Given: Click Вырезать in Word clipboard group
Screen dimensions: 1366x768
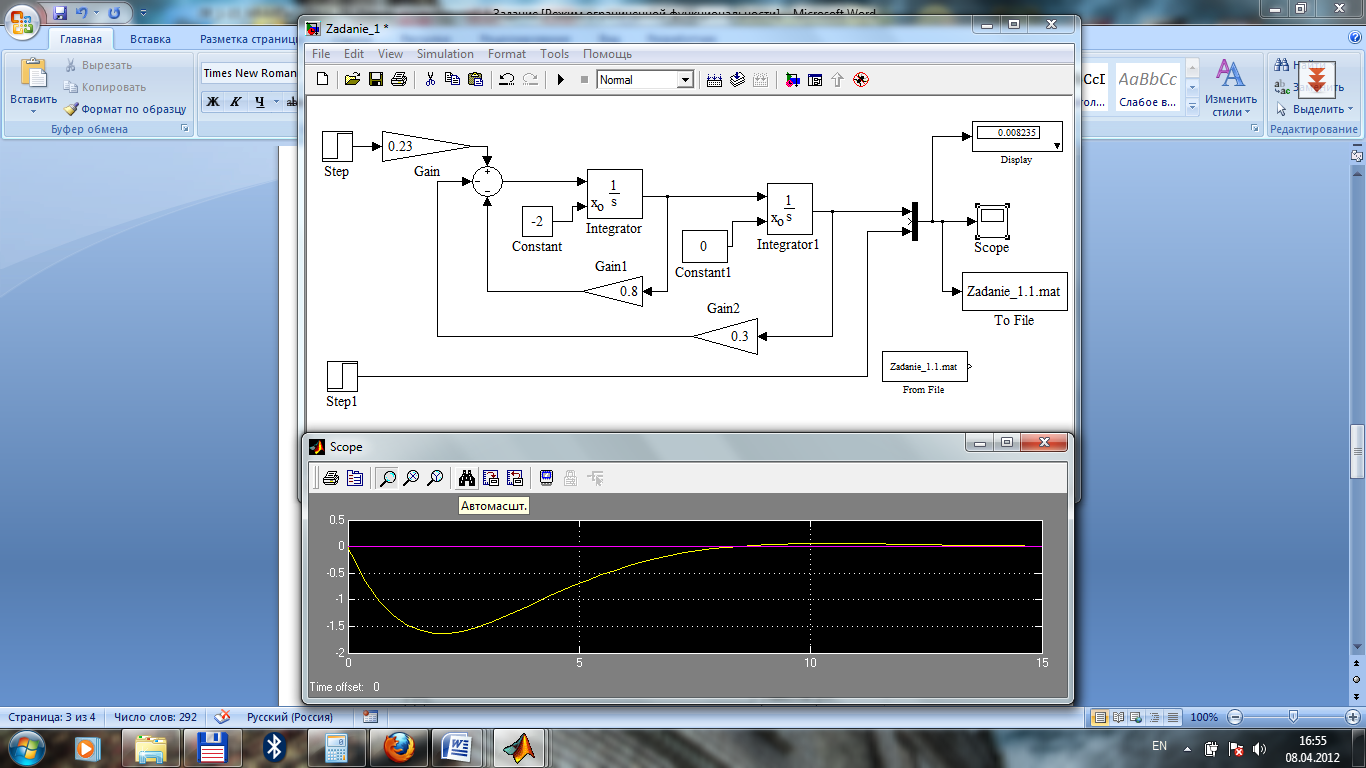Looking at the screenshot, I should [x=98, y=65].
